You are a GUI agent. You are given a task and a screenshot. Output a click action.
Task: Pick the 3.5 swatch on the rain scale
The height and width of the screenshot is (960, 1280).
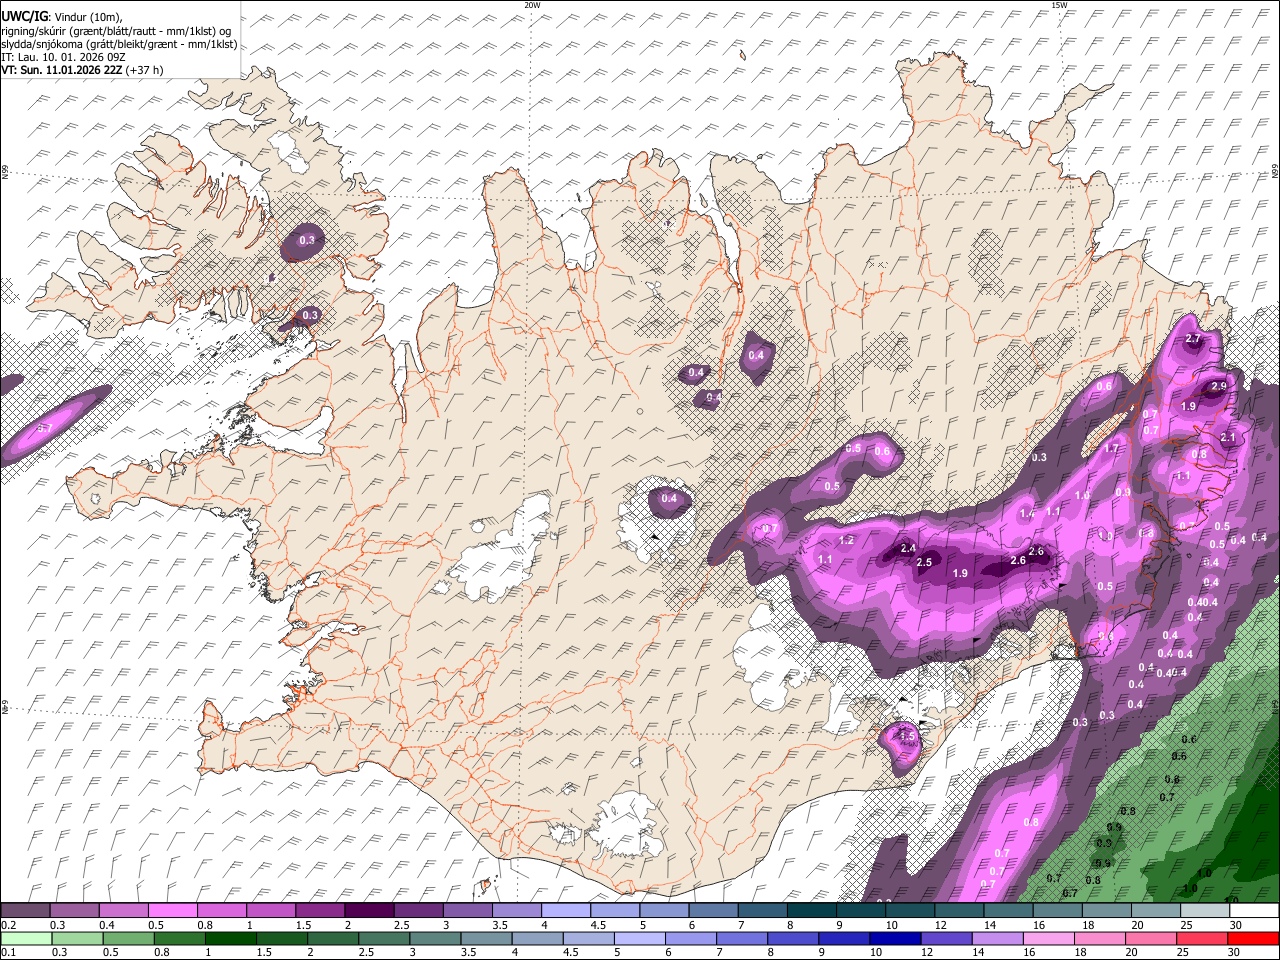[485, 938]
